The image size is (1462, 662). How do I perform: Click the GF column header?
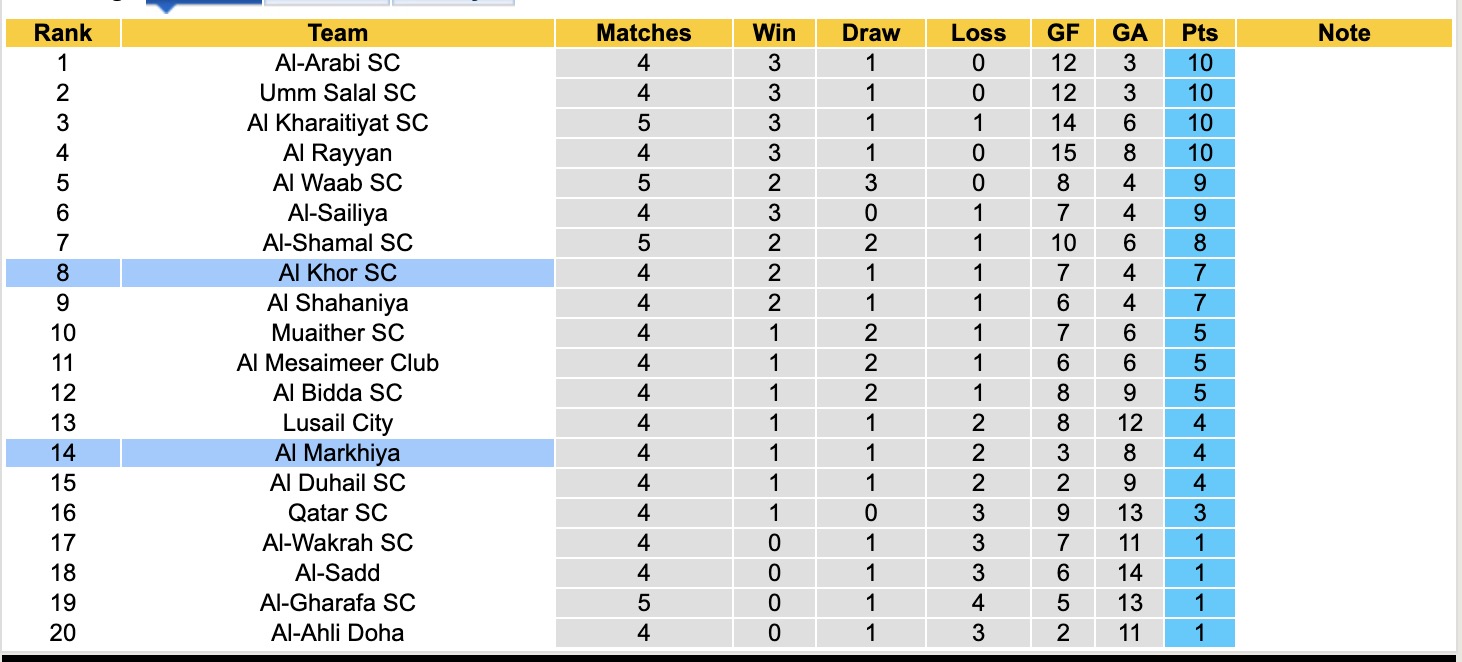tap(1063, 33)
